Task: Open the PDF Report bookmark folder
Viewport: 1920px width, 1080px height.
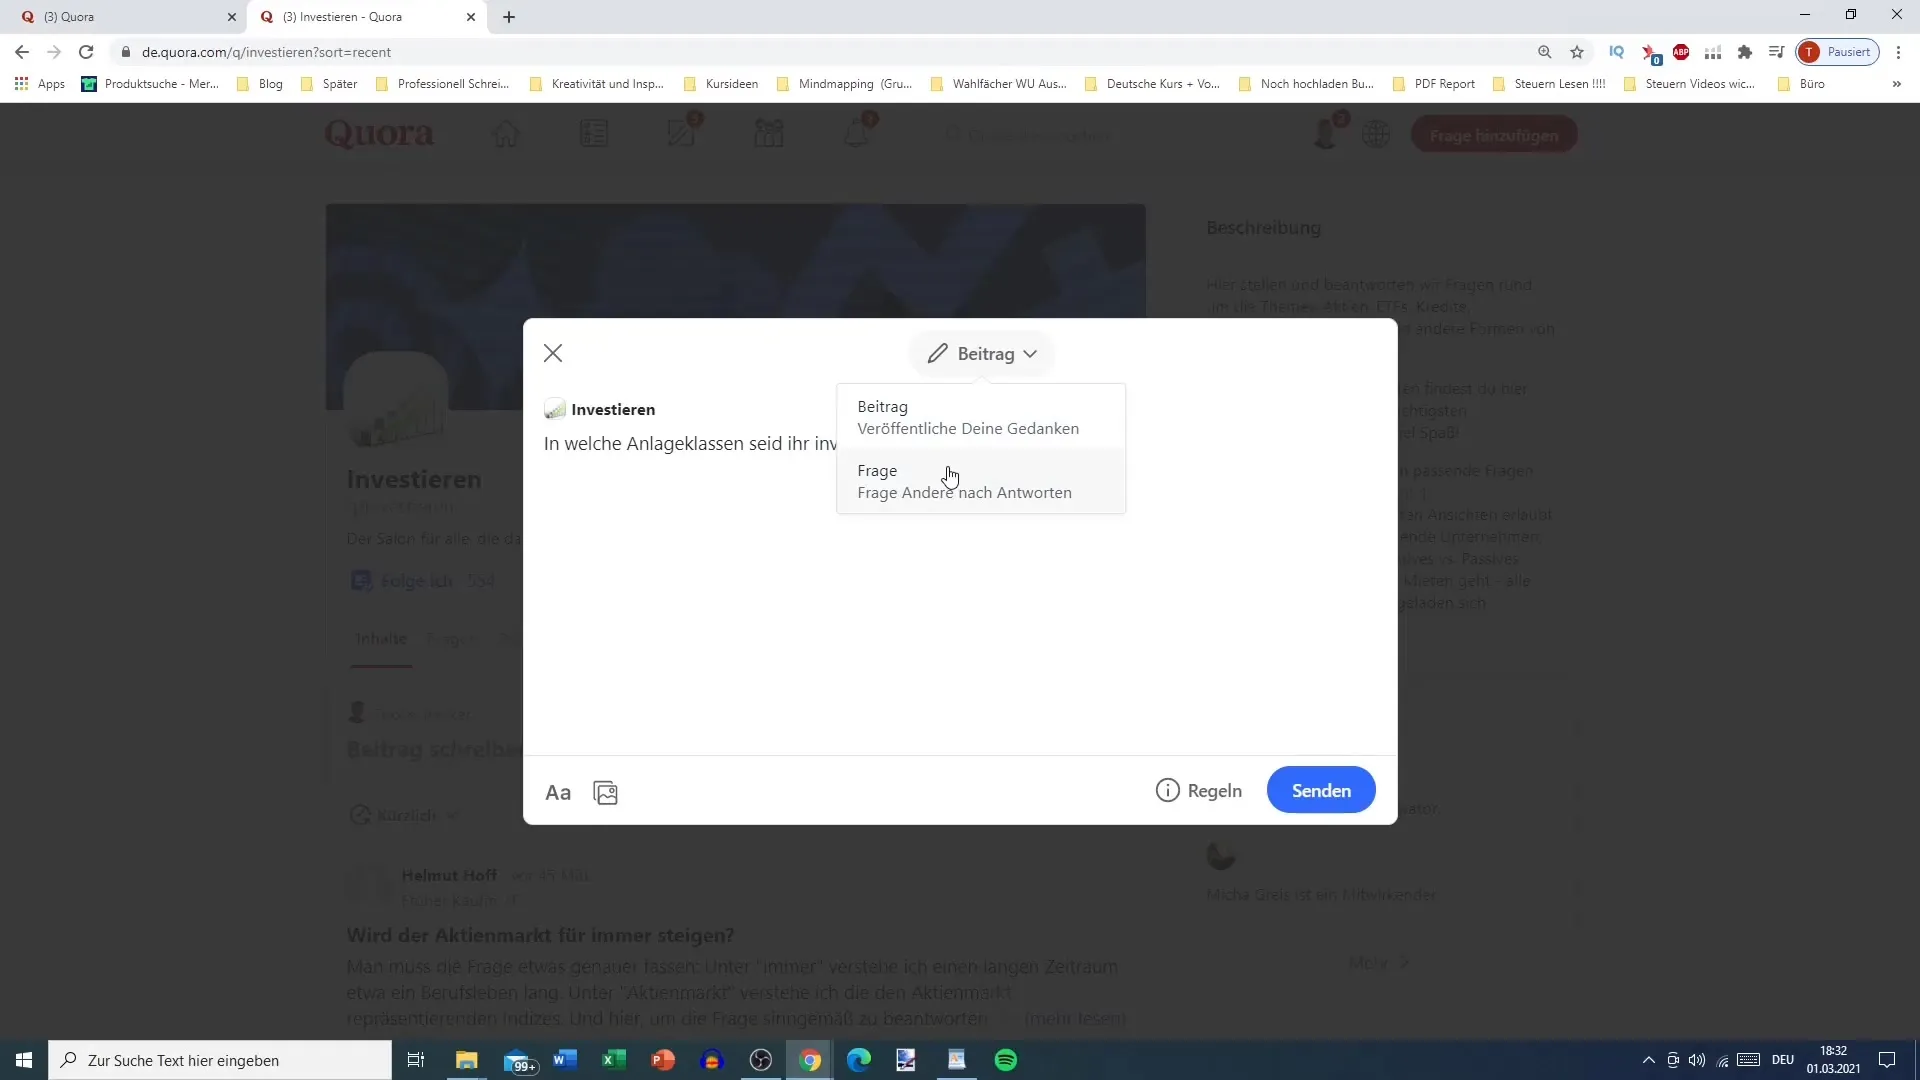Action: click(x=1433, y=84)
